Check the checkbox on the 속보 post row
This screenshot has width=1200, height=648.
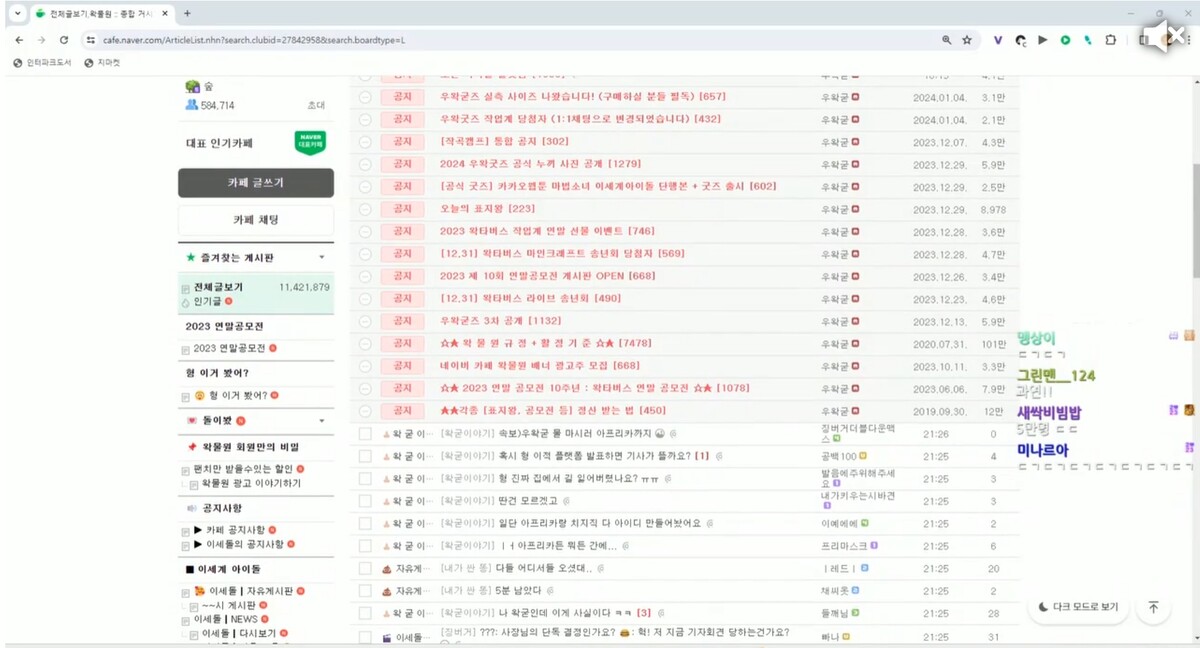pyautogui.click(x=365, y=433)
